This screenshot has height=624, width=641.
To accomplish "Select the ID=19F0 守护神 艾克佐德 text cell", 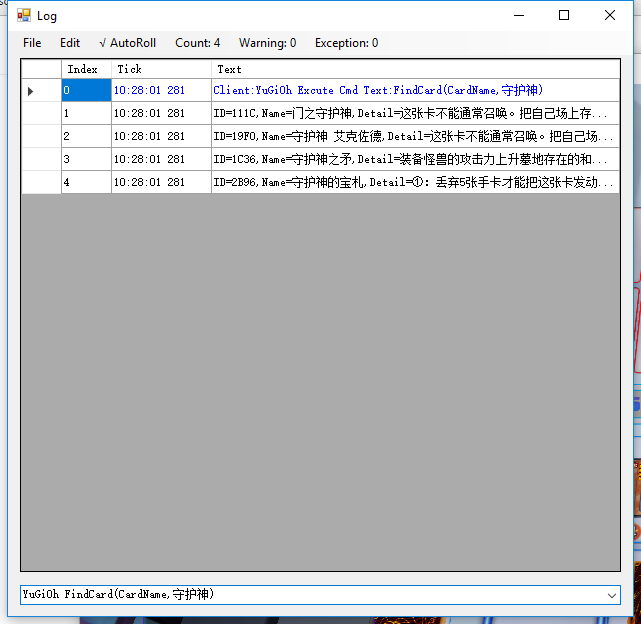I will [x=415, y=136].
